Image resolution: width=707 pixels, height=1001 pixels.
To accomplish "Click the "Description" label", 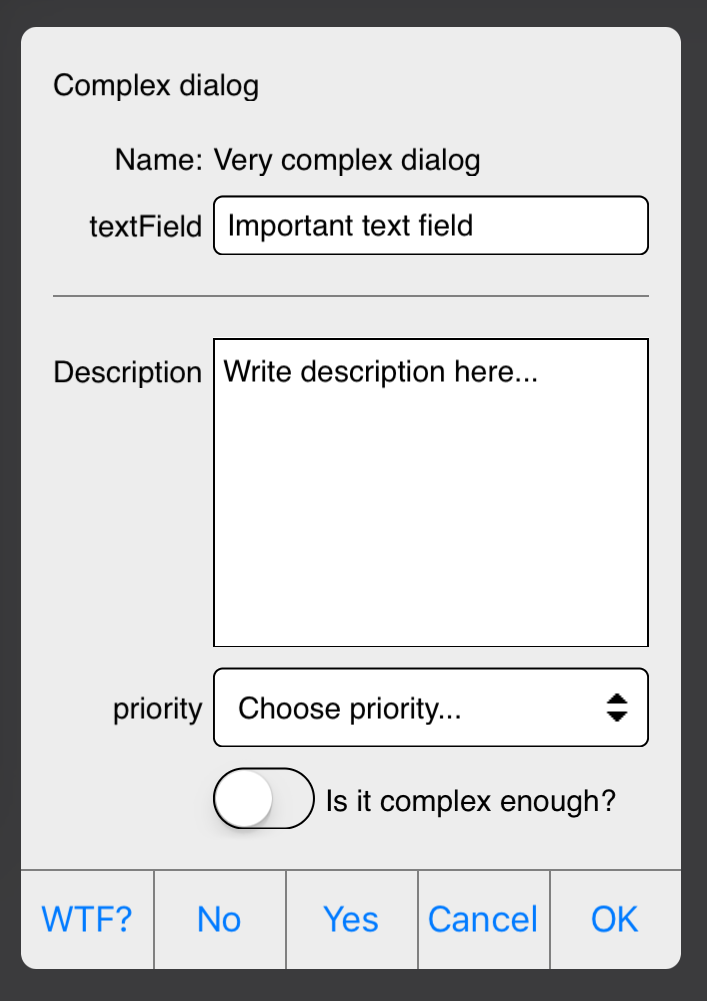I will tap(127, 373).
